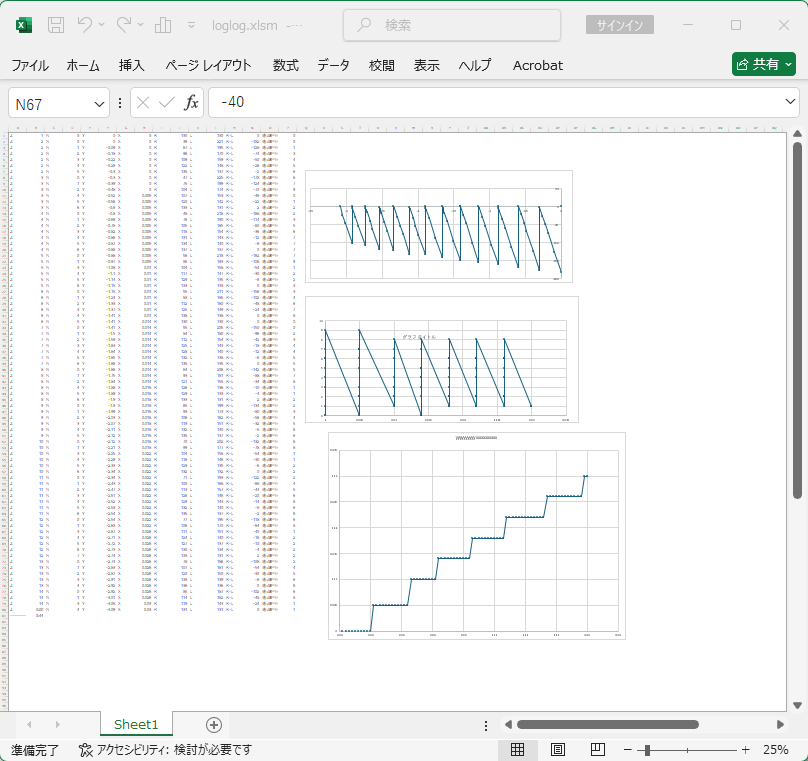Select the middle chart with グラフ タイトル

(442, 359)
